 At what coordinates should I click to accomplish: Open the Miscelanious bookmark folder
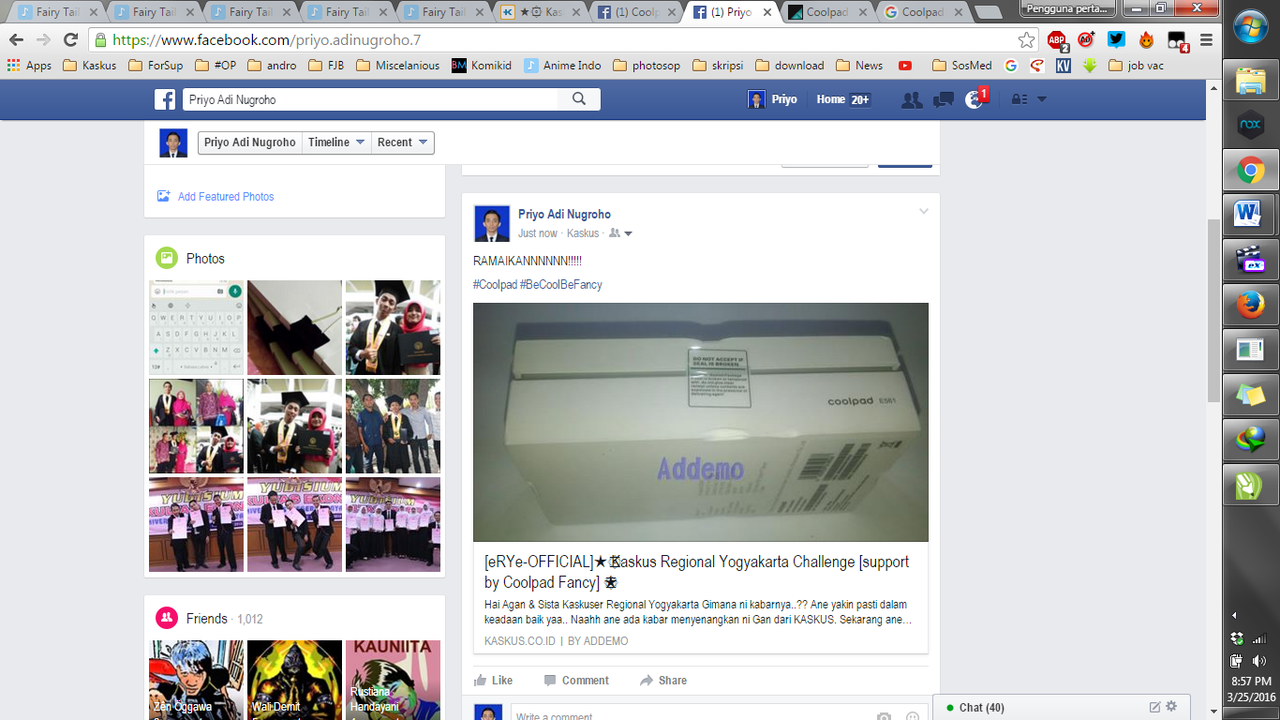(x=397, y=65)
